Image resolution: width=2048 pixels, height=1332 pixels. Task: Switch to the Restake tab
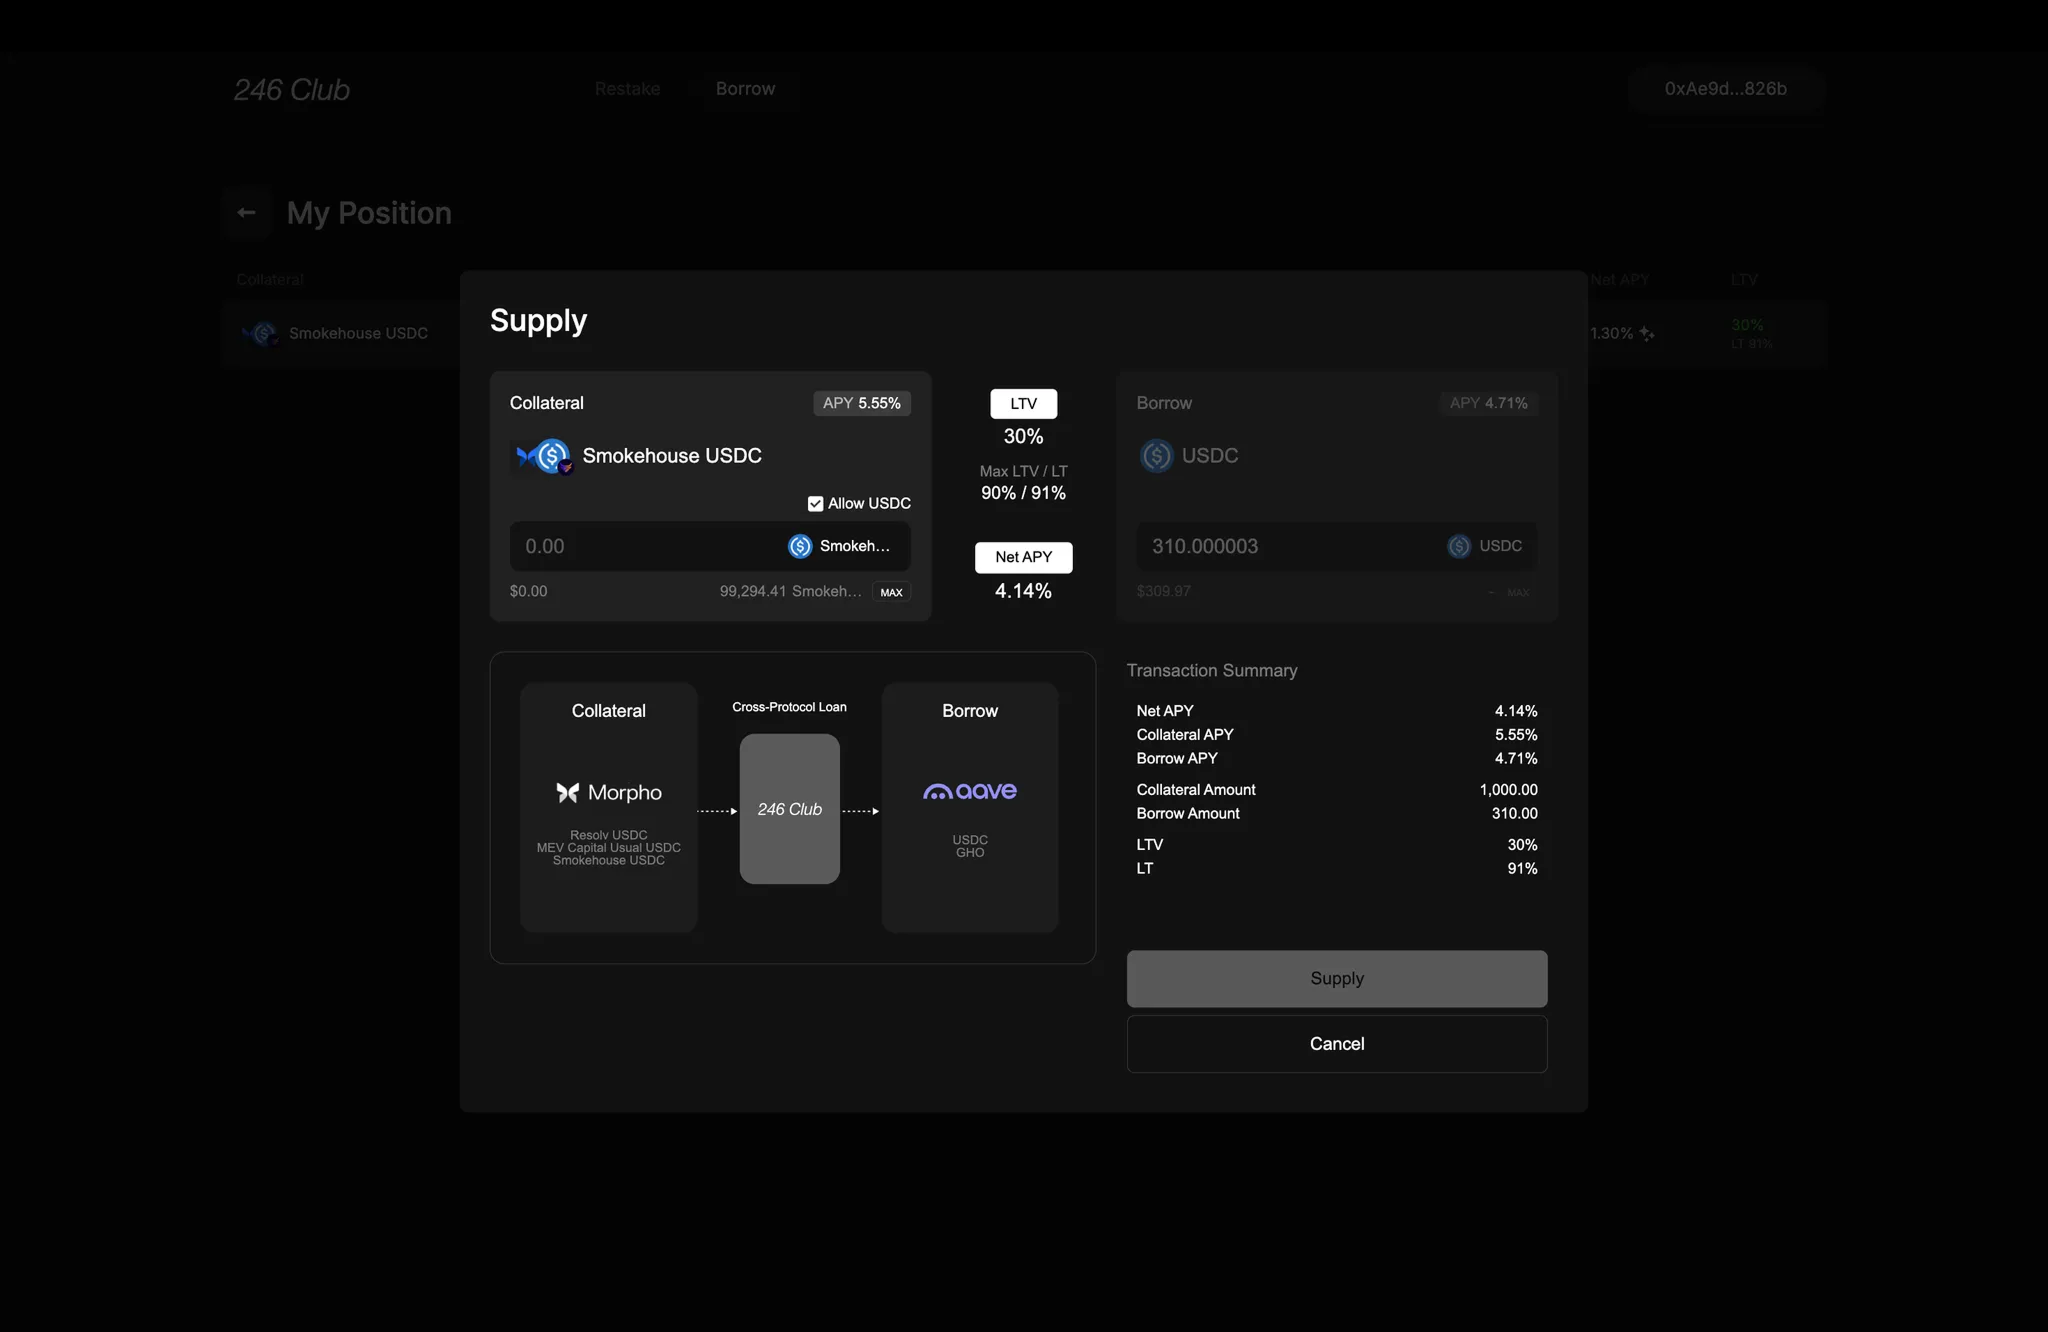627,89
